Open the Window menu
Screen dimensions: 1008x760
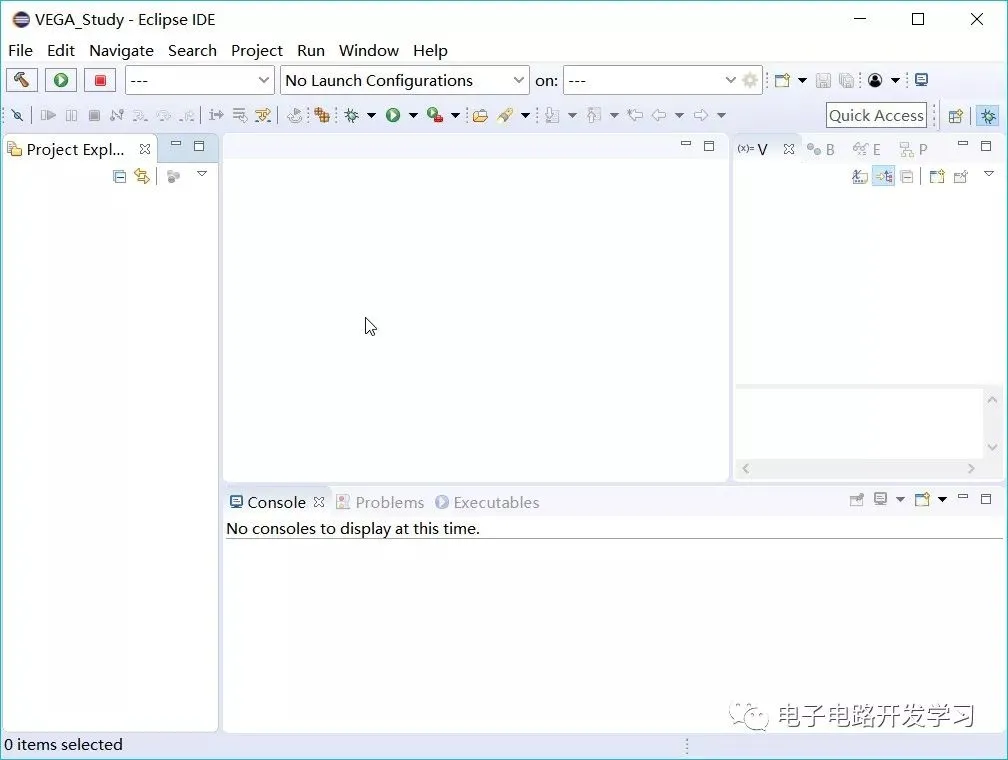click(x=369, y=51)
